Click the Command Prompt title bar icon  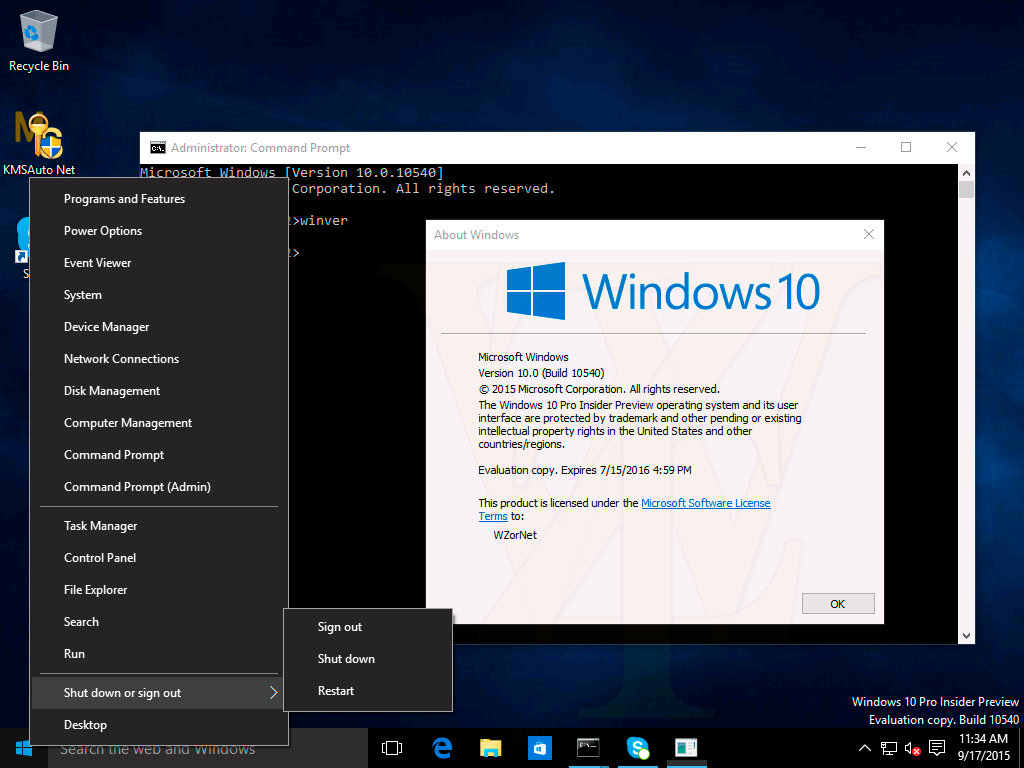pos(157,148)
